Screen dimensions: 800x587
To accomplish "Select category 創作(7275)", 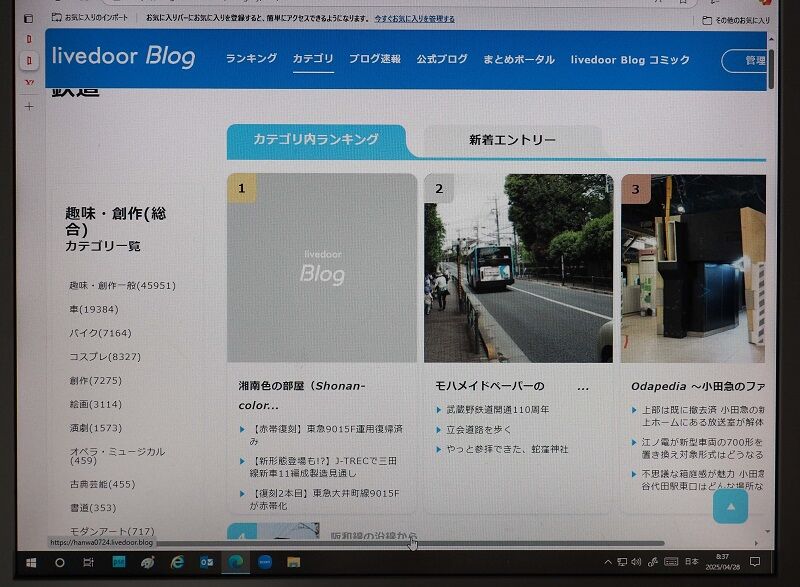I will click(x=95, y=380).
